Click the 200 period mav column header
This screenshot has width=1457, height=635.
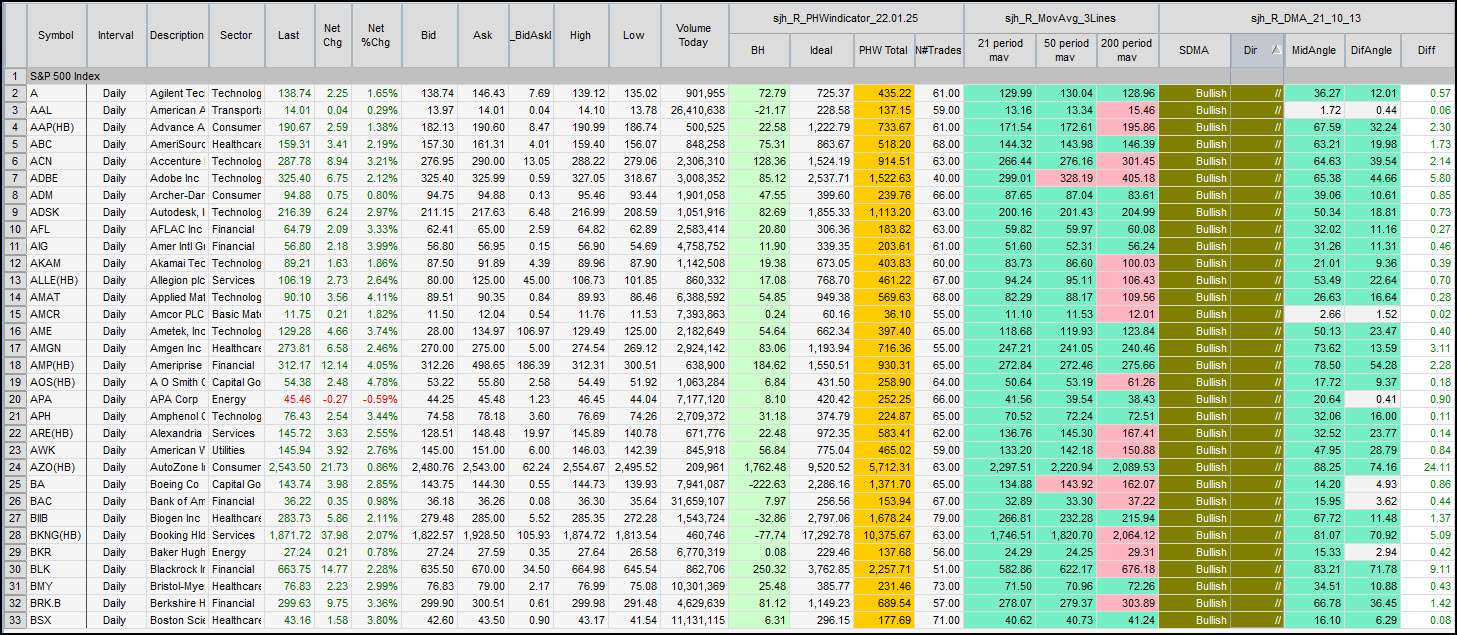click(x=1128, y=49)
